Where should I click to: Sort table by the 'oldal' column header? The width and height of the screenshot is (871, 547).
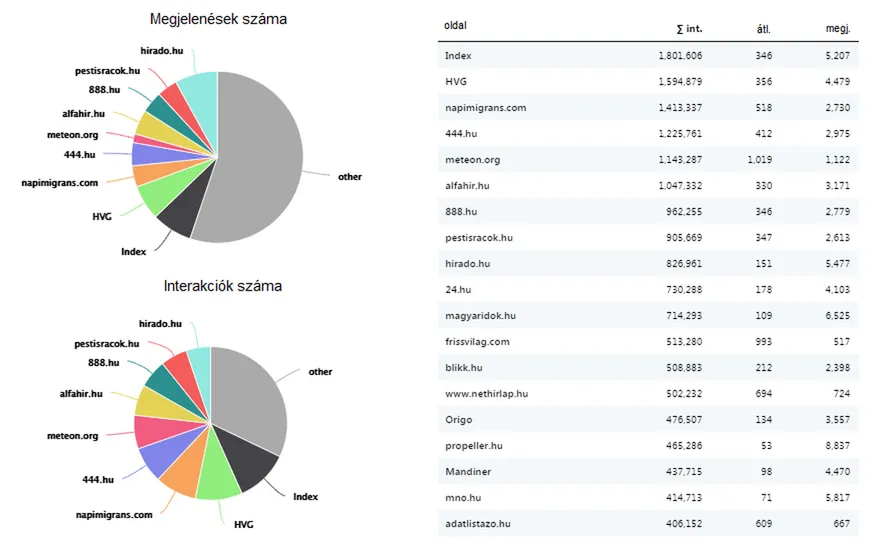click(x=456, y=26)
